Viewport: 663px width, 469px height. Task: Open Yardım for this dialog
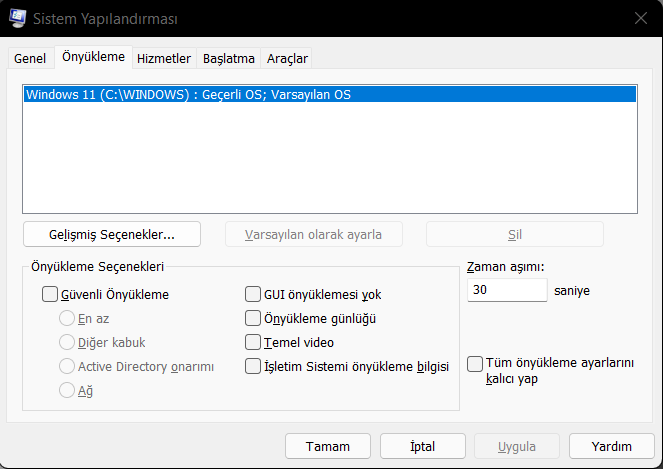[611, 446]
